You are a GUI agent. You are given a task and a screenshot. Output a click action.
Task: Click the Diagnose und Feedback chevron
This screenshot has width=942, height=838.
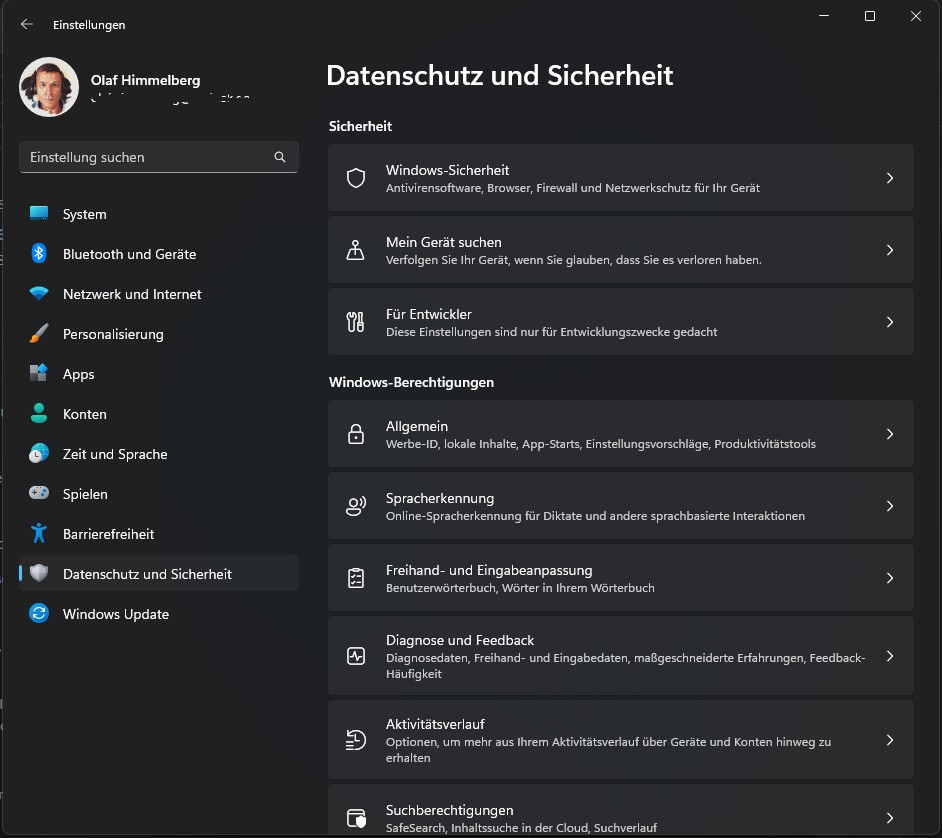890,656
